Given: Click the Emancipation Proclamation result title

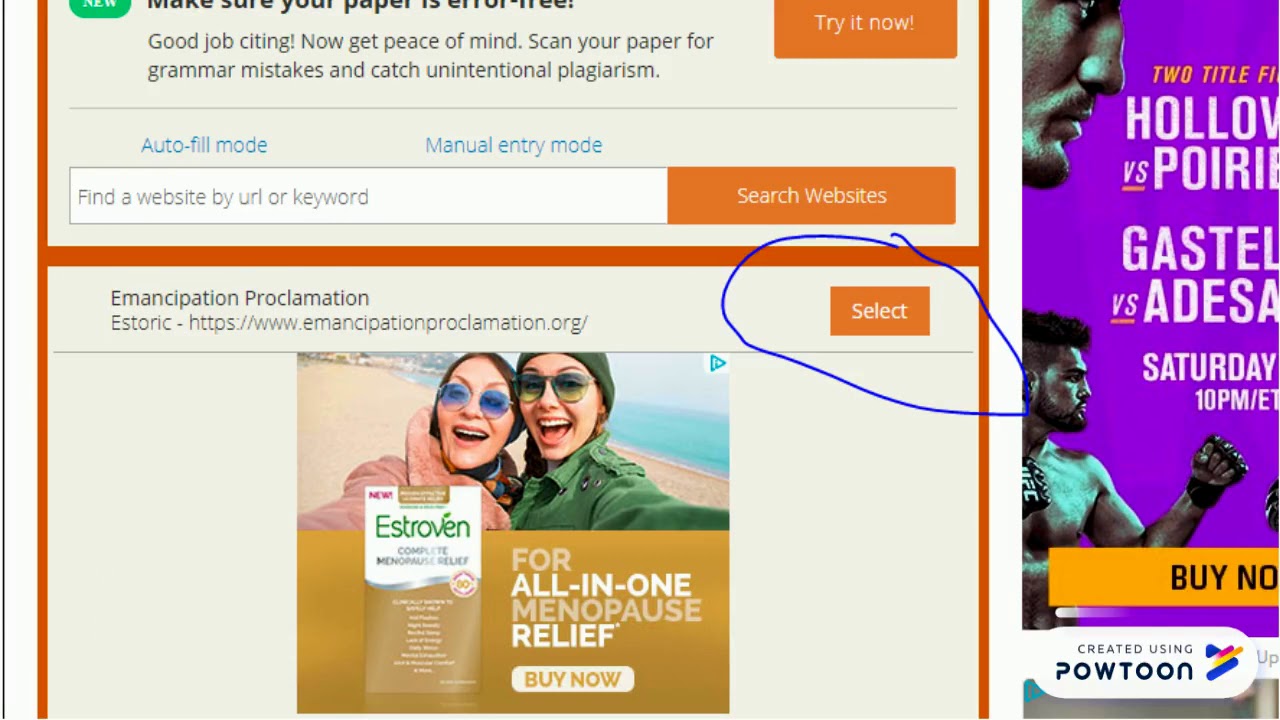Looking at the screenshot, I should (x=240, y=298).
